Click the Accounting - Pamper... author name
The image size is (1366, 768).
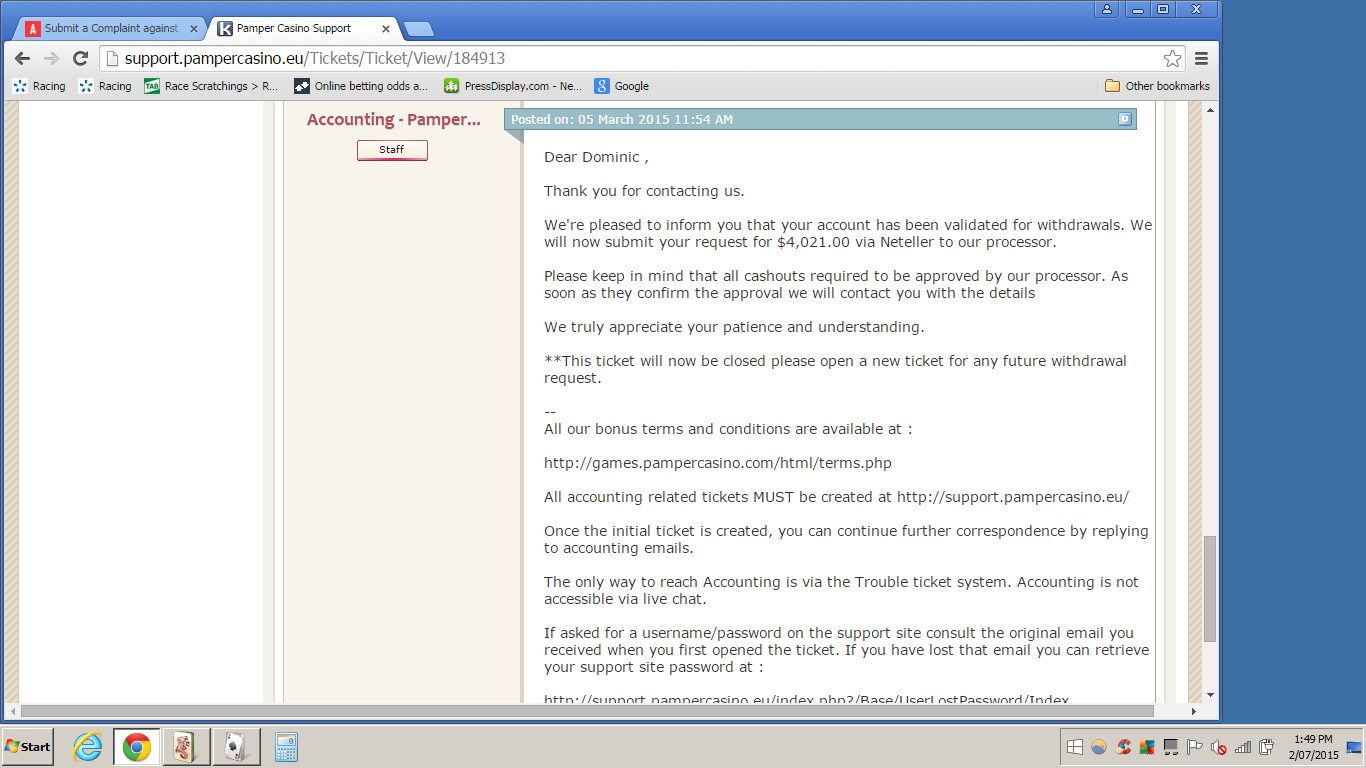[394, 120]
